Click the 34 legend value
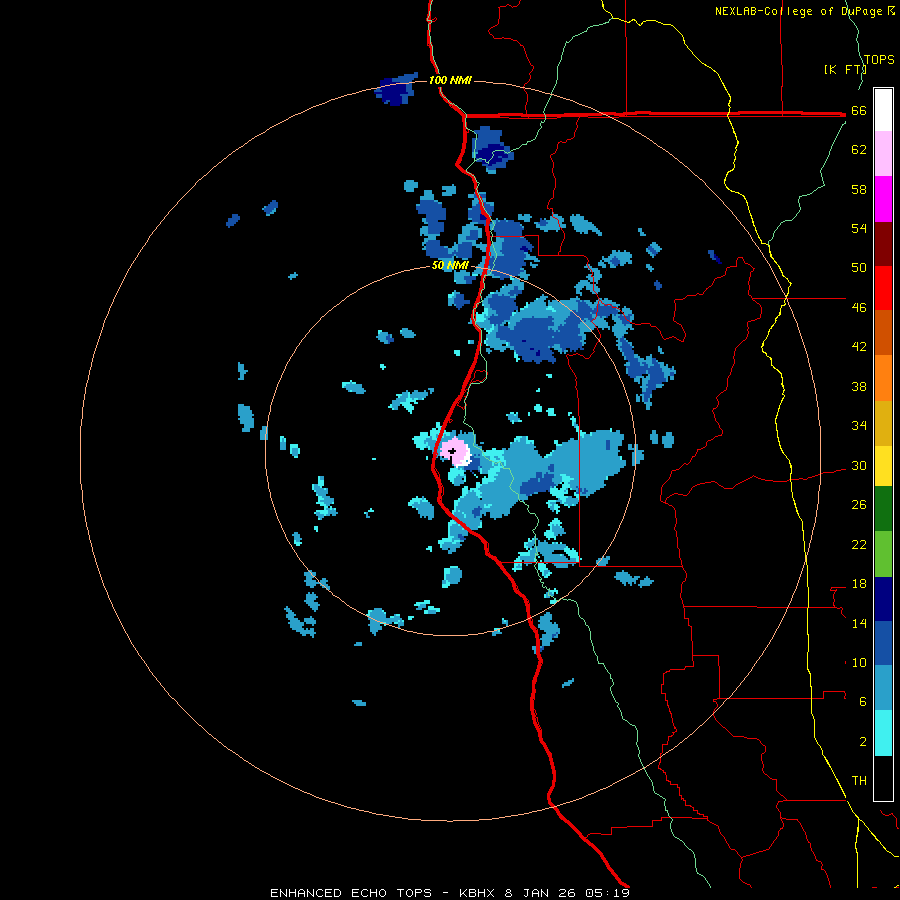Viewport: 900px width, 900px height. coord(859,426)
